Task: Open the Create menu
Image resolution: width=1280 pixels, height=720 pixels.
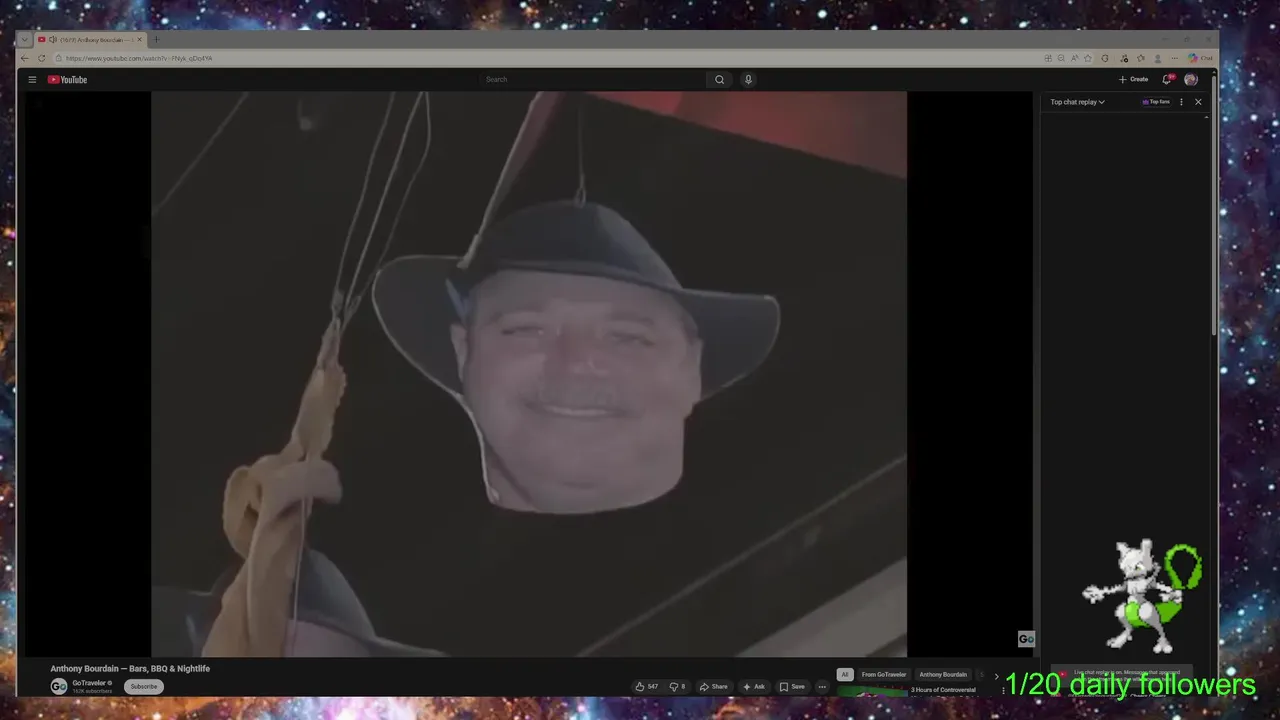Action: click(1133, 80)
